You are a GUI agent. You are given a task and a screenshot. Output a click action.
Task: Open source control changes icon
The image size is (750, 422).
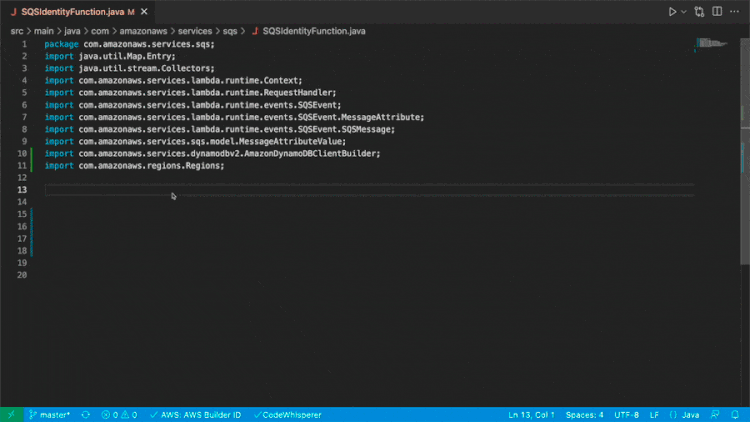699,11
